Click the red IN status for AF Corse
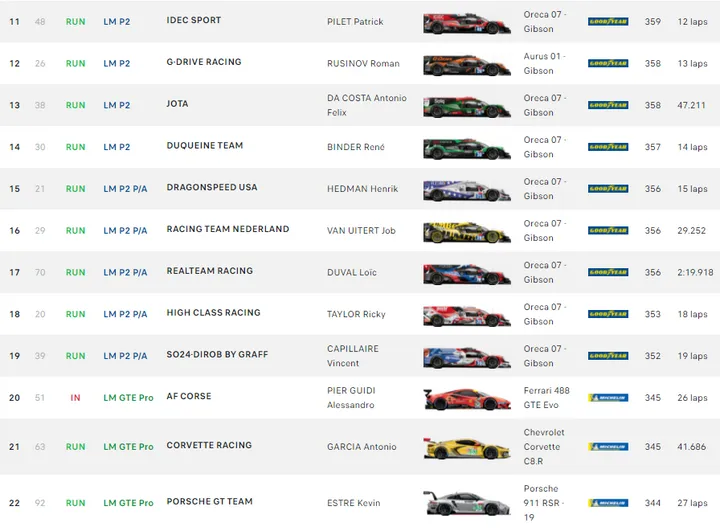The width and height of the screenshot is (720, 530). tap(75, 398)
